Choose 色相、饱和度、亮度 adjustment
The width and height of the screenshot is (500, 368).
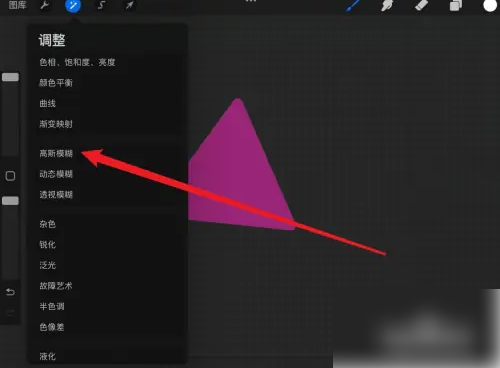point(77,62)
